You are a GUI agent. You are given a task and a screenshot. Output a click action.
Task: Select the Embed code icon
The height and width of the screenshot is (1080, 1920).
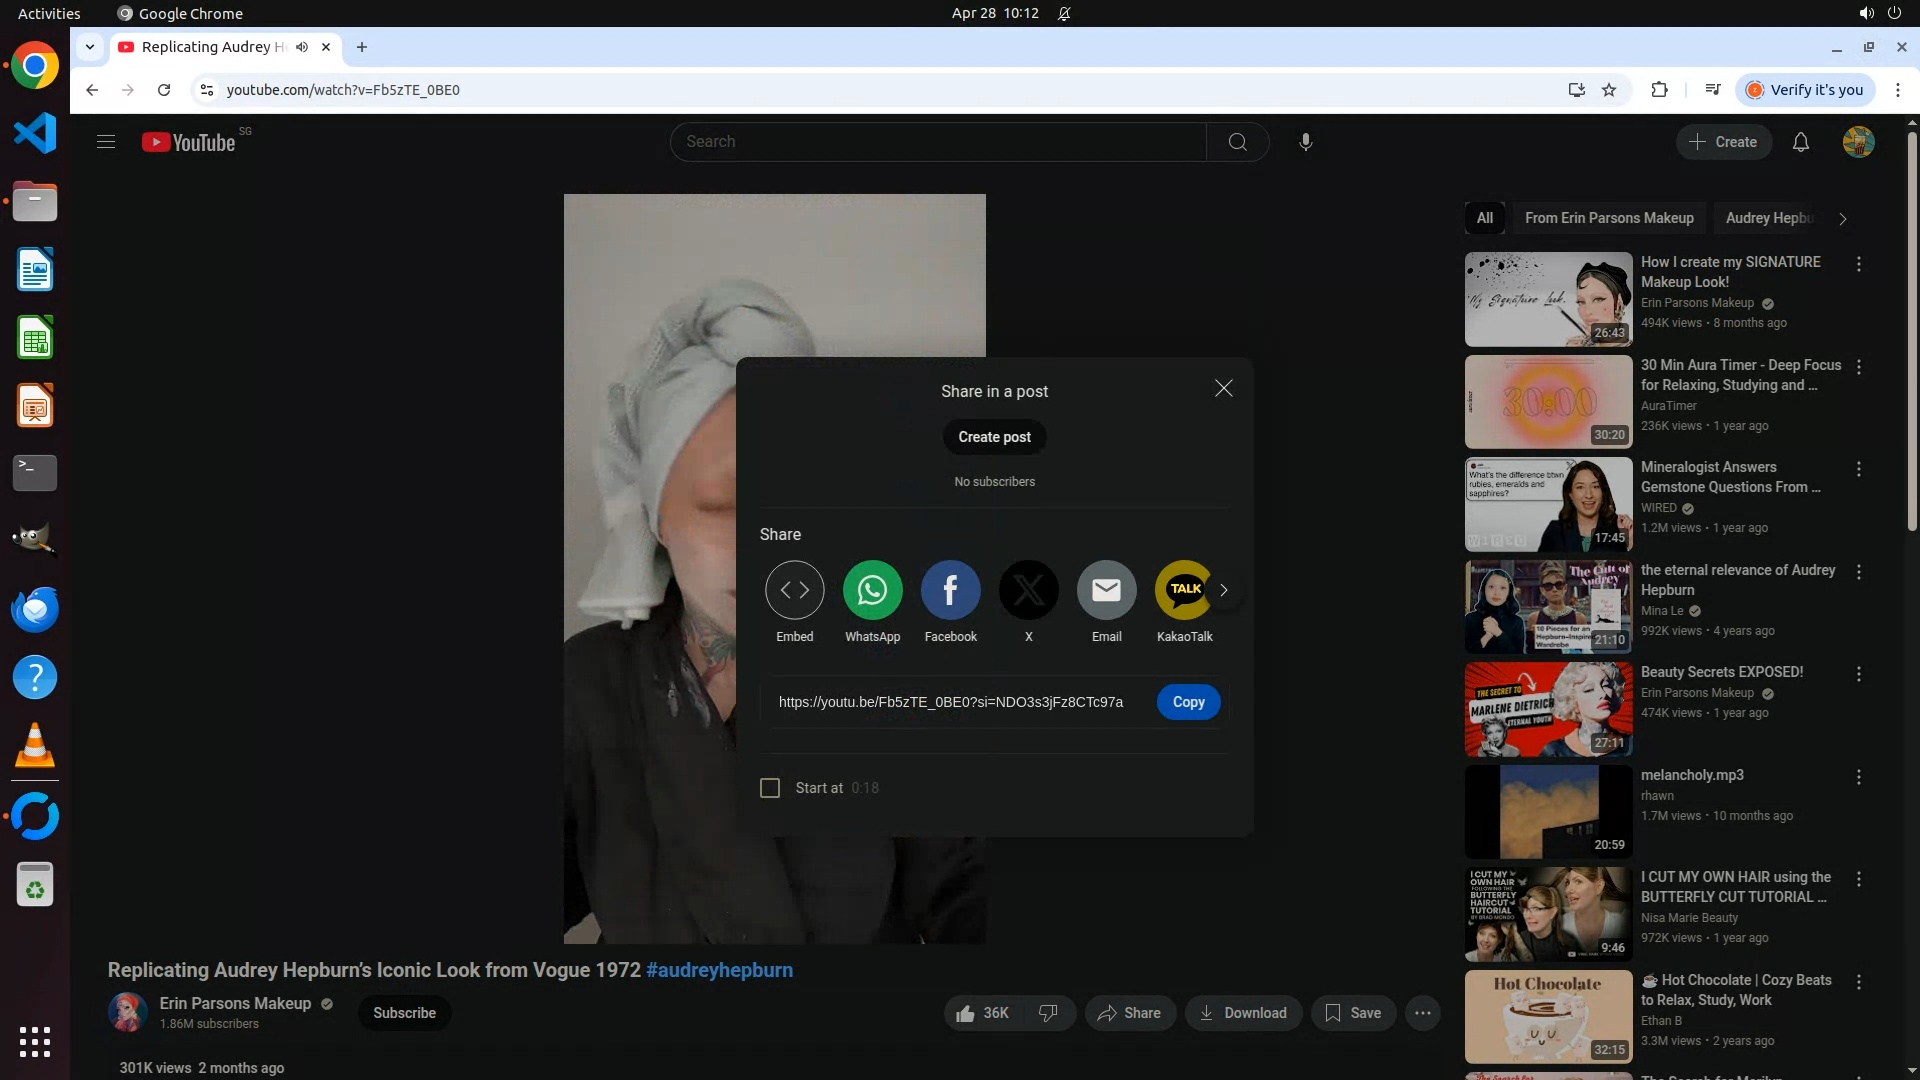pos(794,590)
